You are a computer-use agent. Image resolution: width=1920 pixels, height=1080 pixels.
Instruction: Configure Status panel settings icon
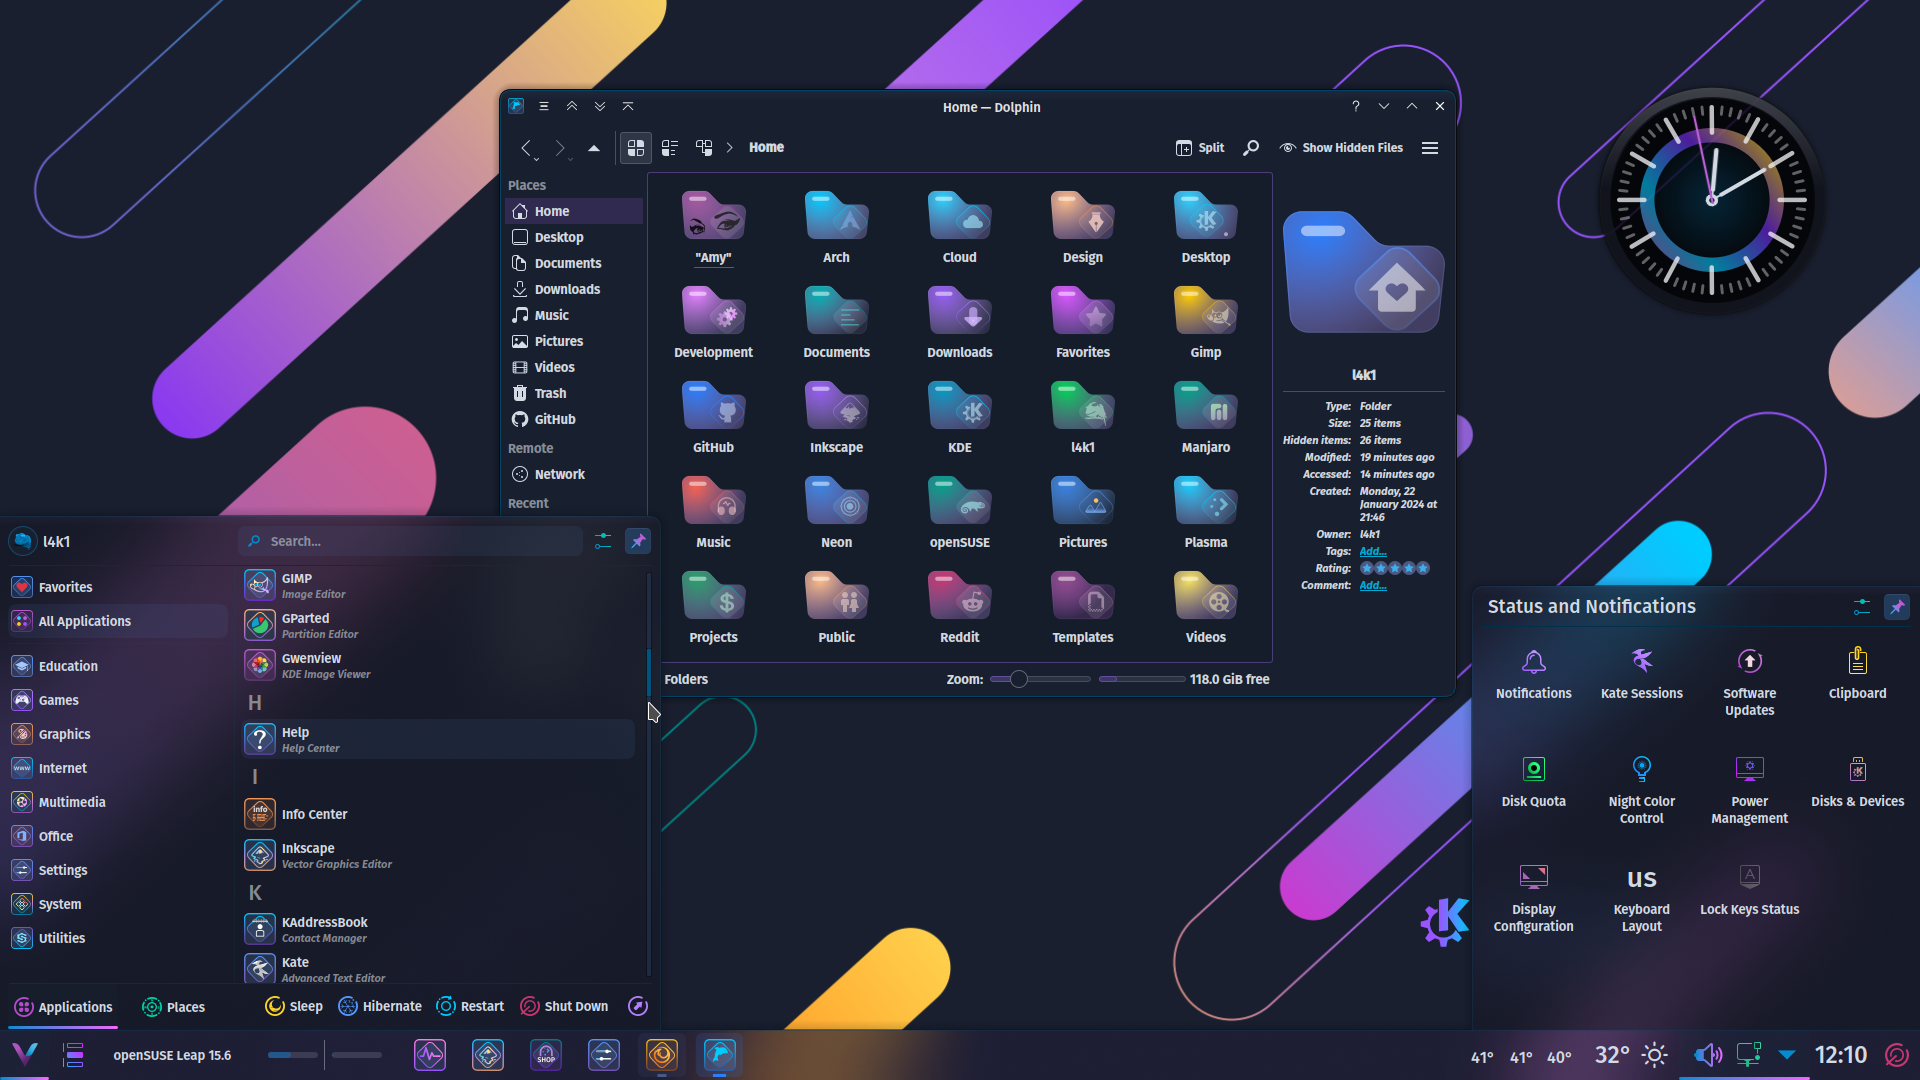(1861, 607)
